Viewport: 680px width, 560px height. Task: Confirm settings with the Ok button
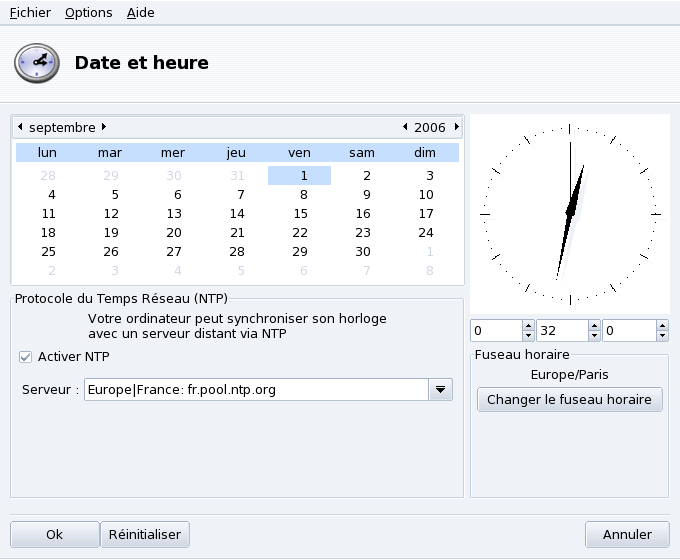click(54, 535)
